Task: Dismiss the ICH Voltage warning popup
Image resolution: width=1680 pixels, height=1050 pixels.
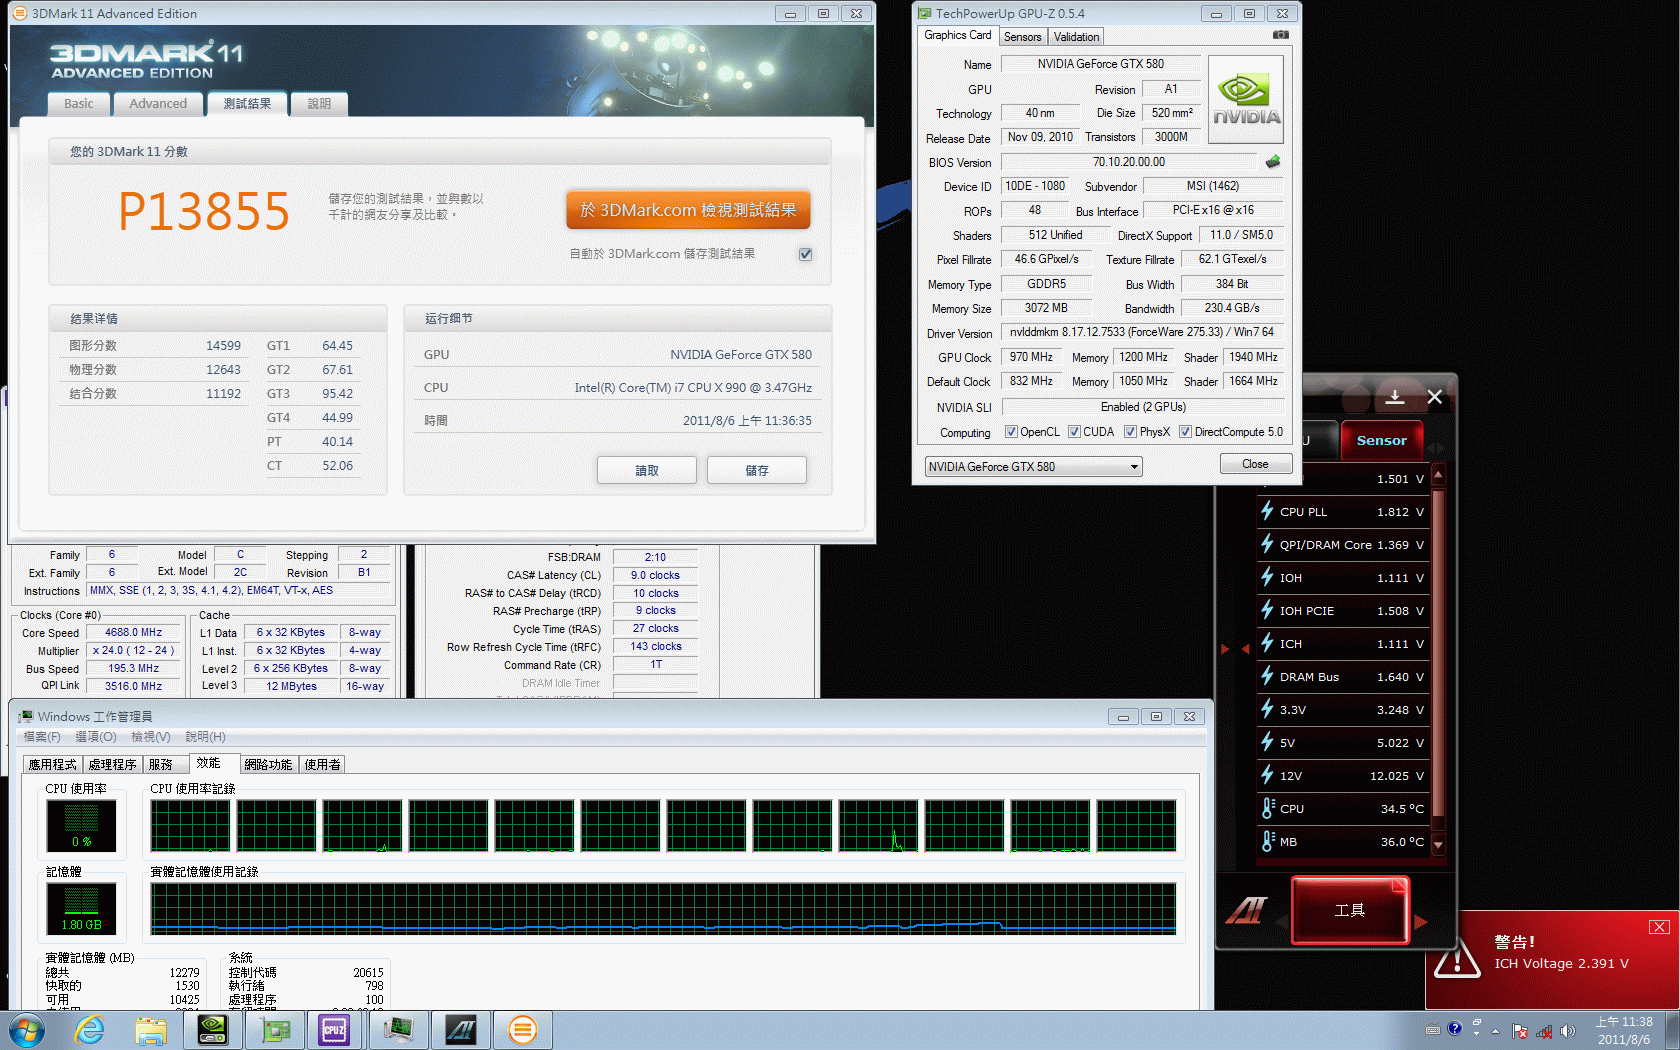Action: pos(1659,927)
